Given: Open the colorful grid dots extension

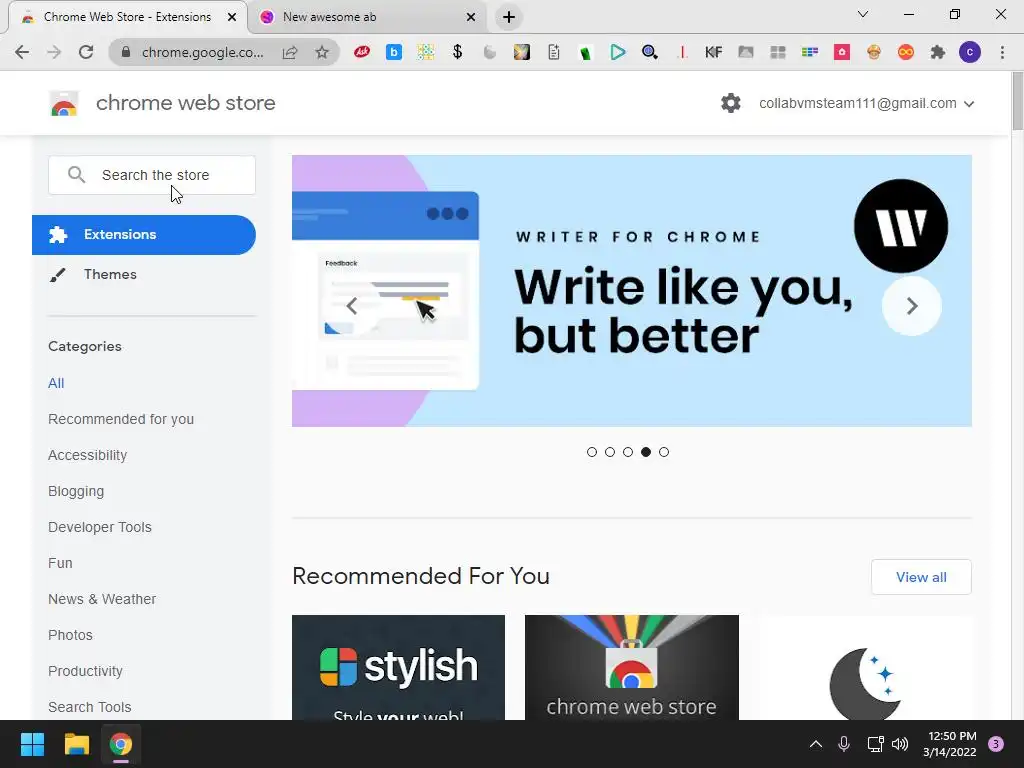Looking at the screenshot, I should point(426,52).
